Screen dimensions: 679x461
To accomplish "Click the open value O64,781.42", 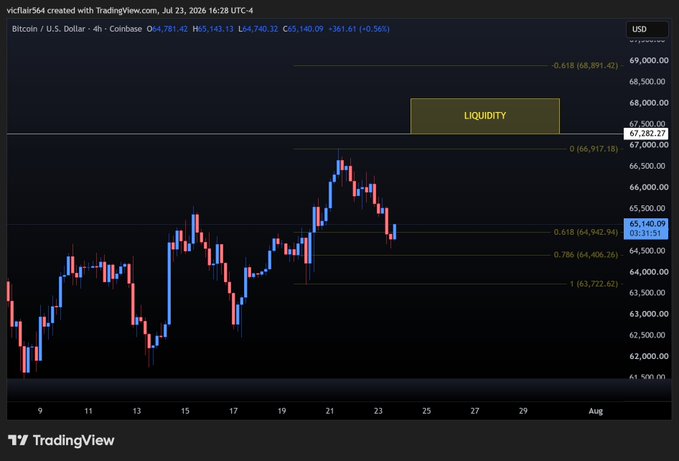I will pos(167,29).
